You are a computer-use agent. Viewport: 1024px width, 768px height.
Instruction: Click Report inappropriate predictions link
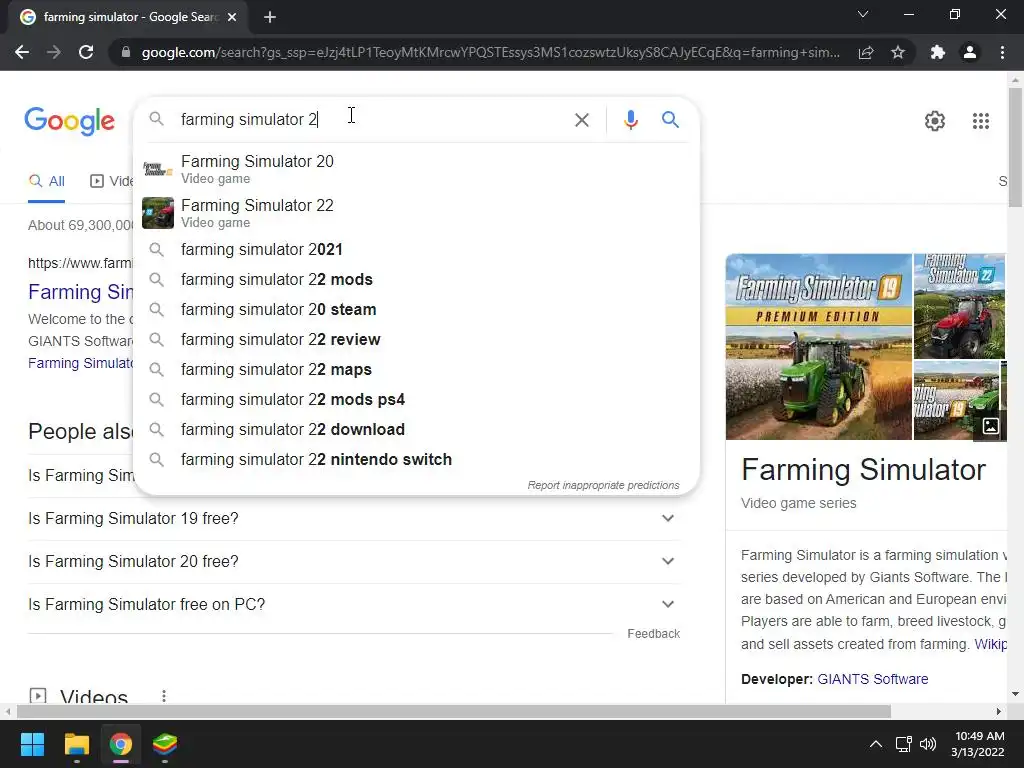(x=603, y=485)
